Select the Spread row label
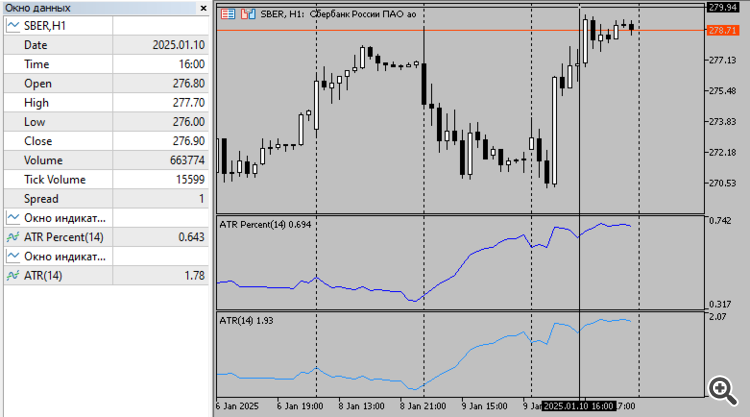 [41, 199]
